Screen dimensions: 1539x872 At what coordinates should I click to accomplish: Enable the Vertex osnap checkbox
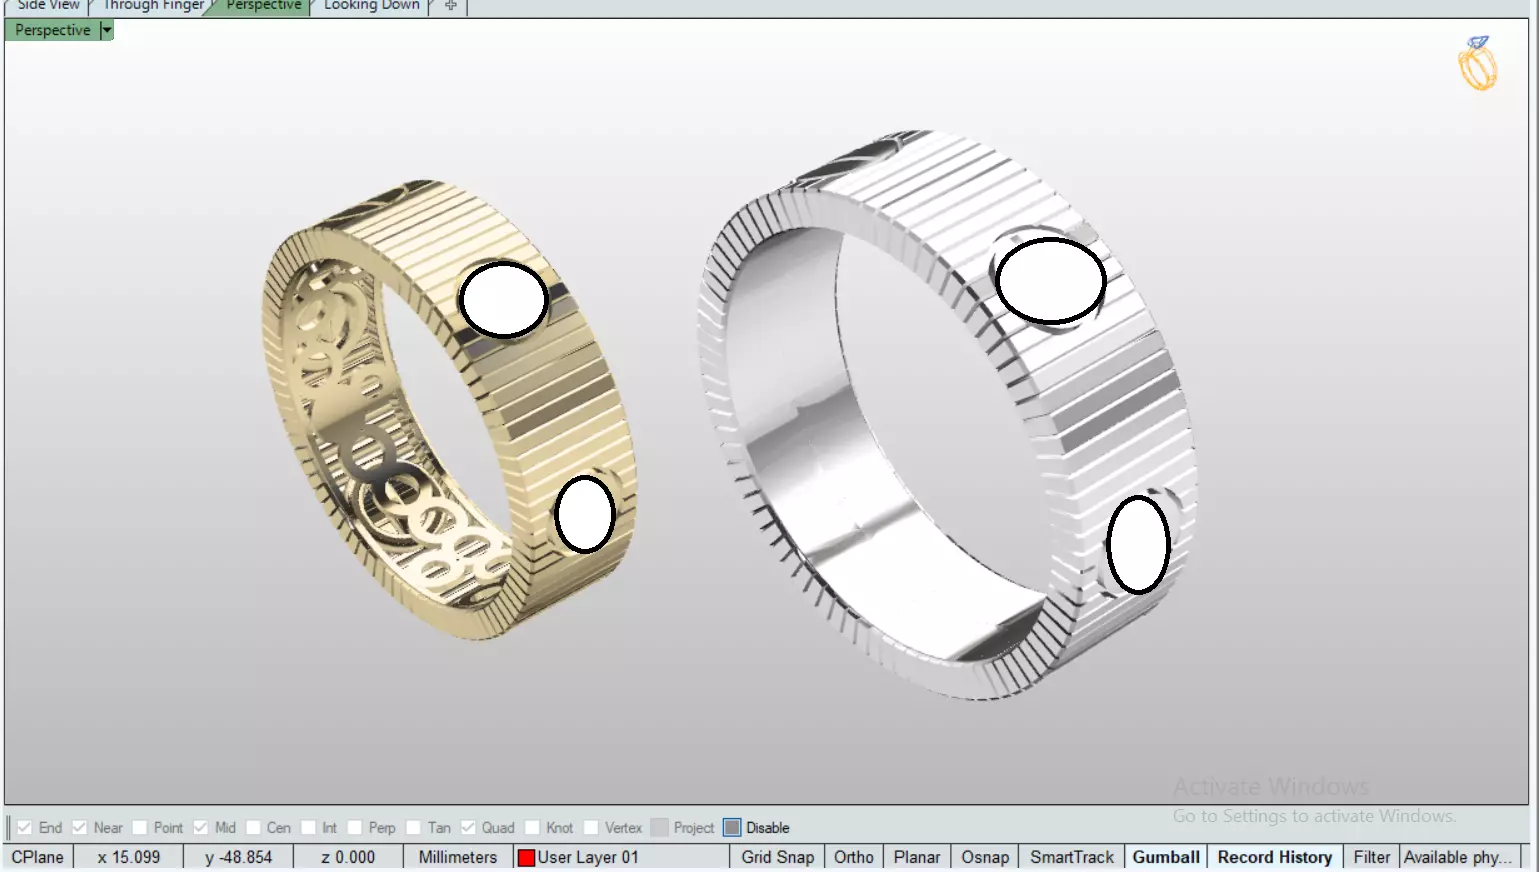[591, 828]
